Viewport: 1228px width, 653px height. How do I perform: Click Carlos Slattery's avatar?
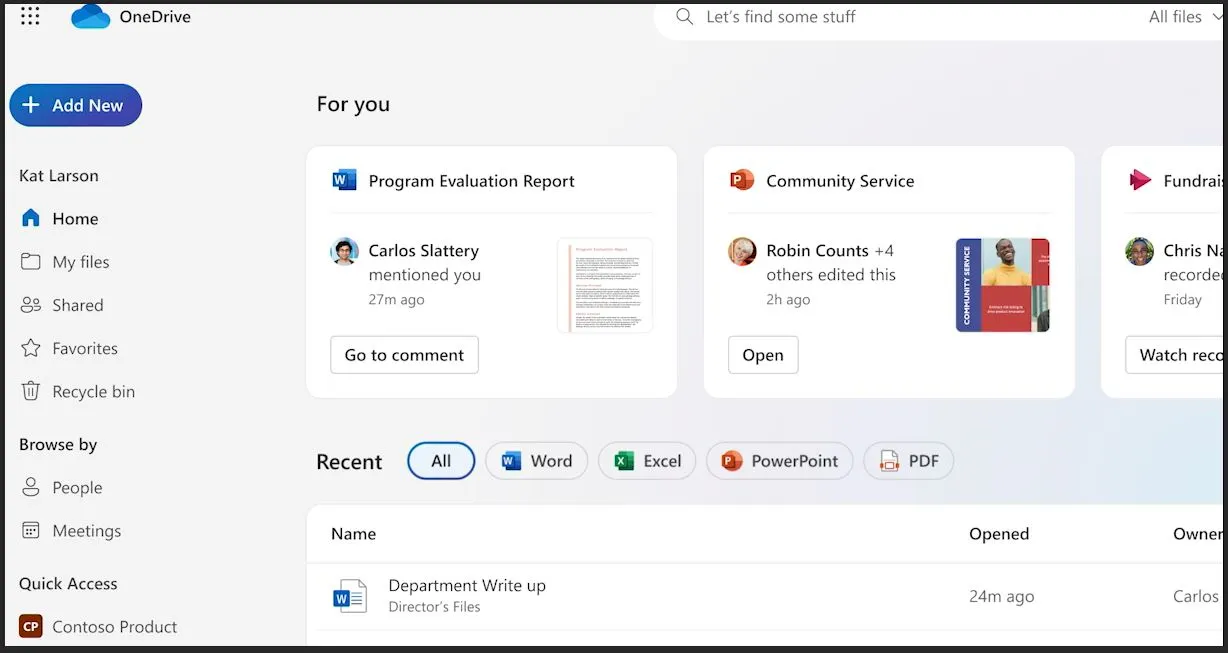point(344,251)
